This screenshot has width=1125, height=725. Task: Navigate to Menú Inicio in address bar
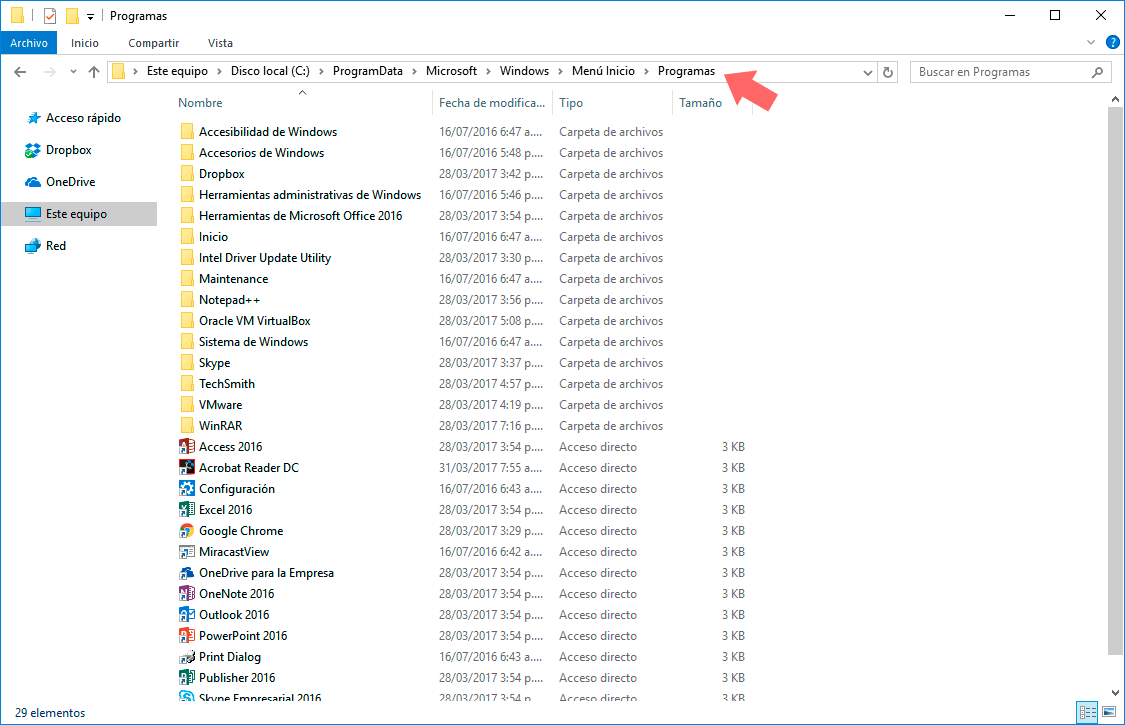coord(603,71)
